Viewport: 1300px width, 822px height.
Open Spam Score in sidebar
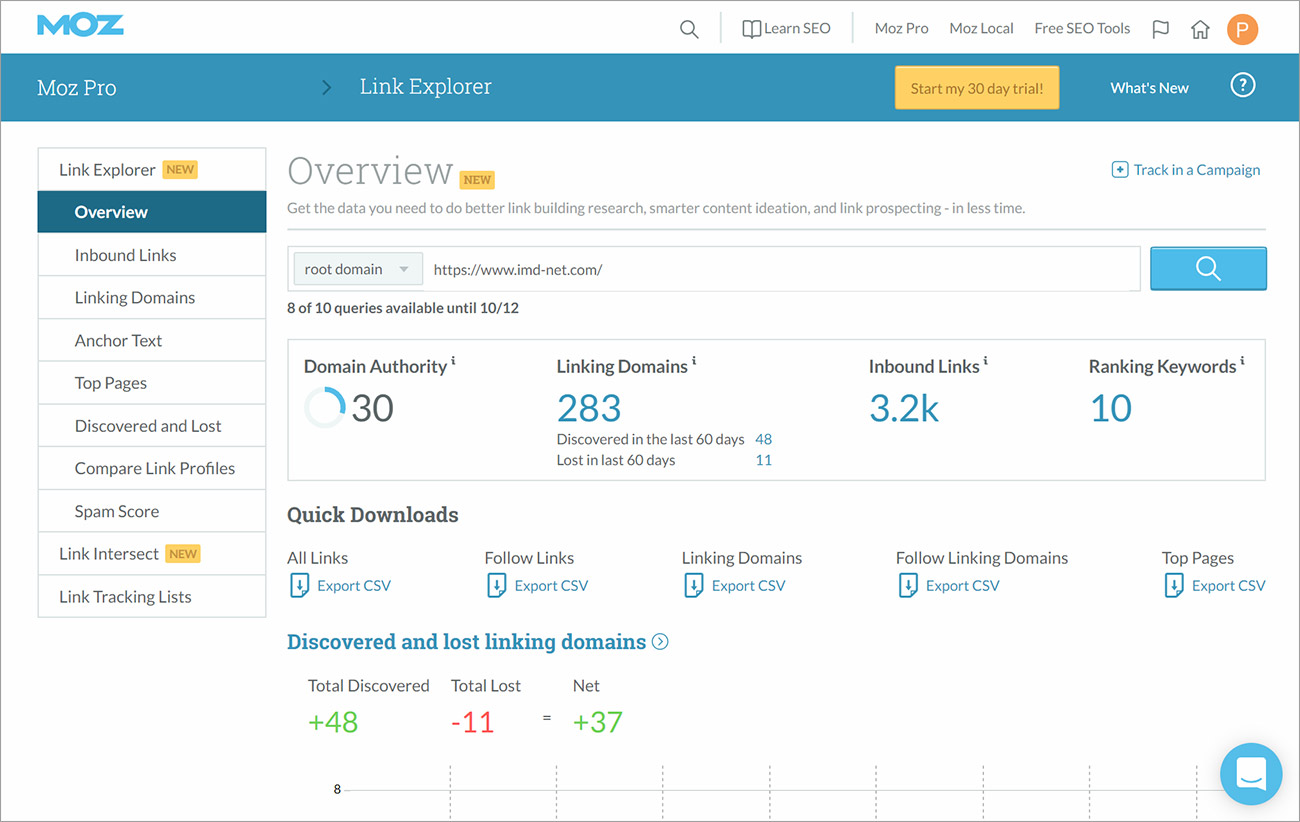pyautogui.click(x=152, y=511)
